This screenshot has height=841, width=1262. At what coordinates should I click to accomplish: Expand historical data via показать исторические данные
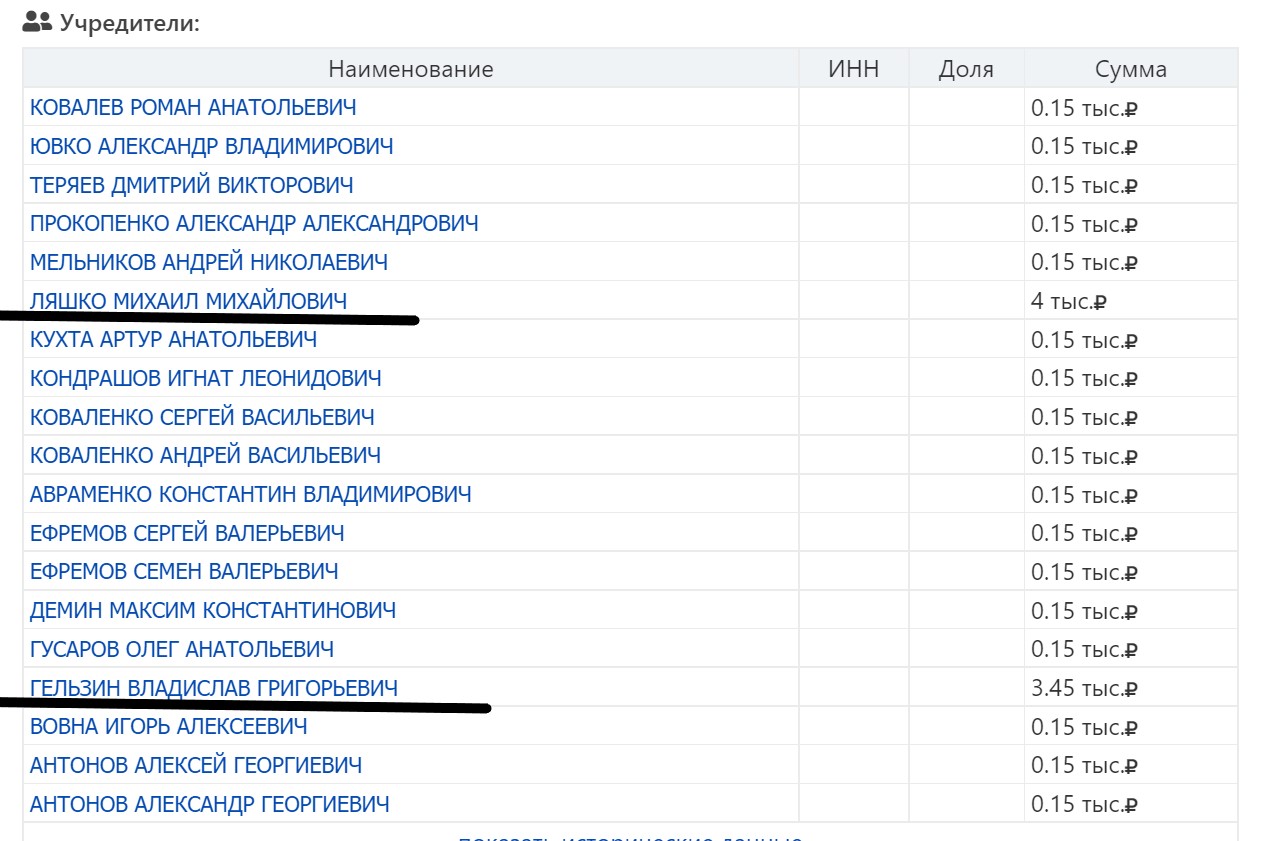pos(630,837)
